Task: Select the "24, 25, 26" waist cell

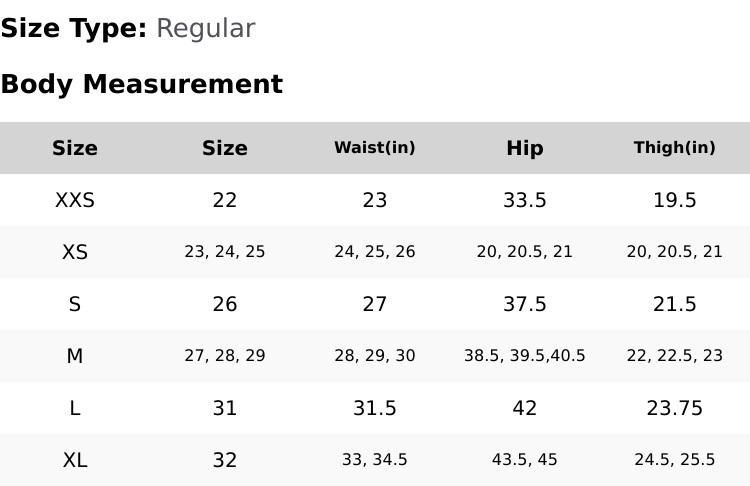Action: coord(375,252)
